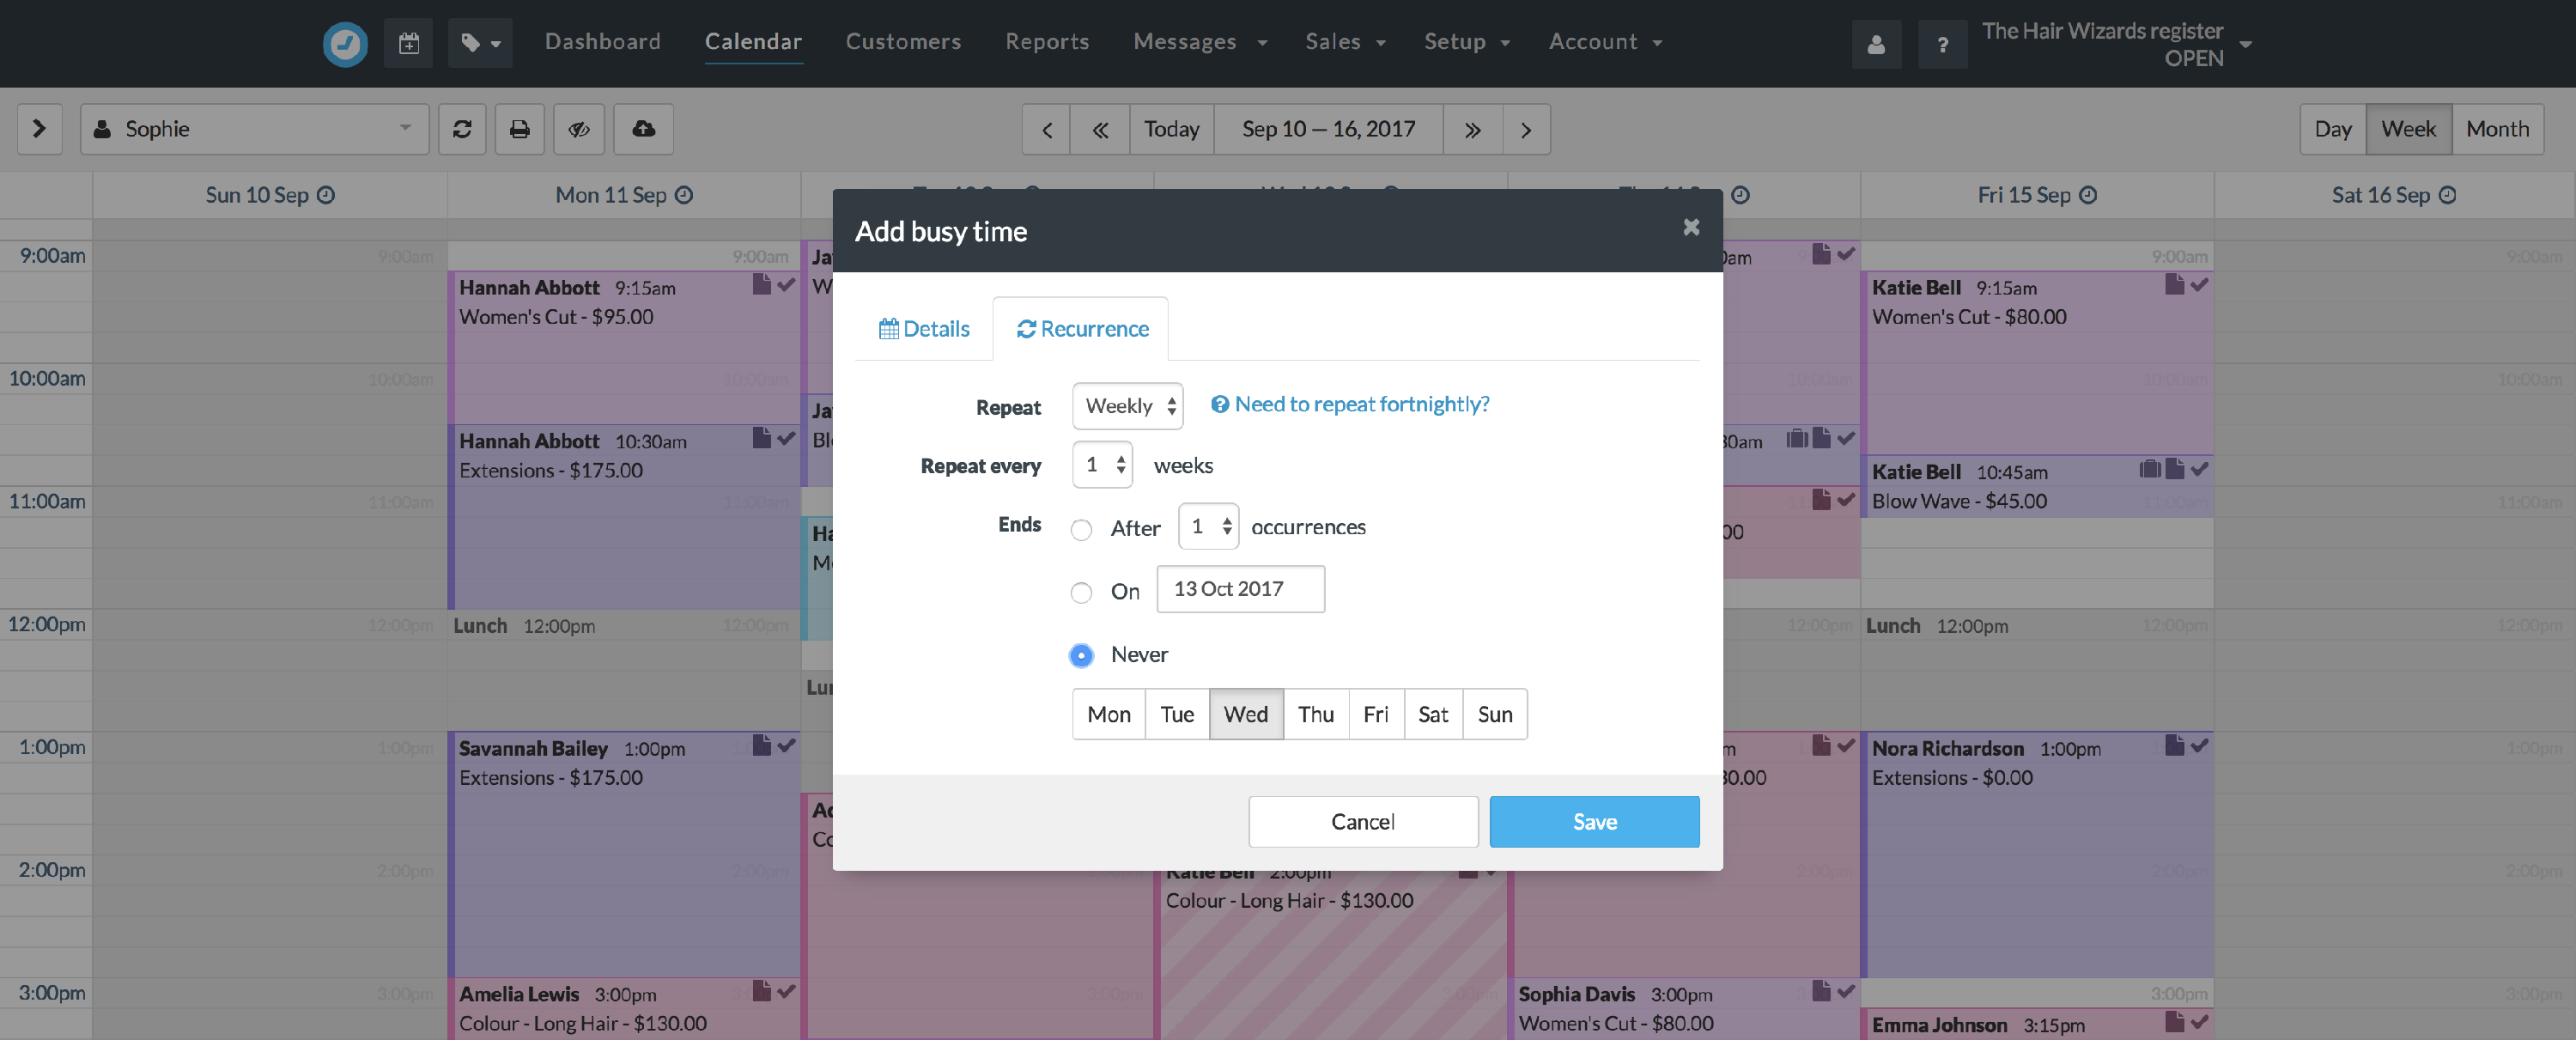Toggle the hide details eye icon
The image size is (2576, 1040).
point(578,129)
